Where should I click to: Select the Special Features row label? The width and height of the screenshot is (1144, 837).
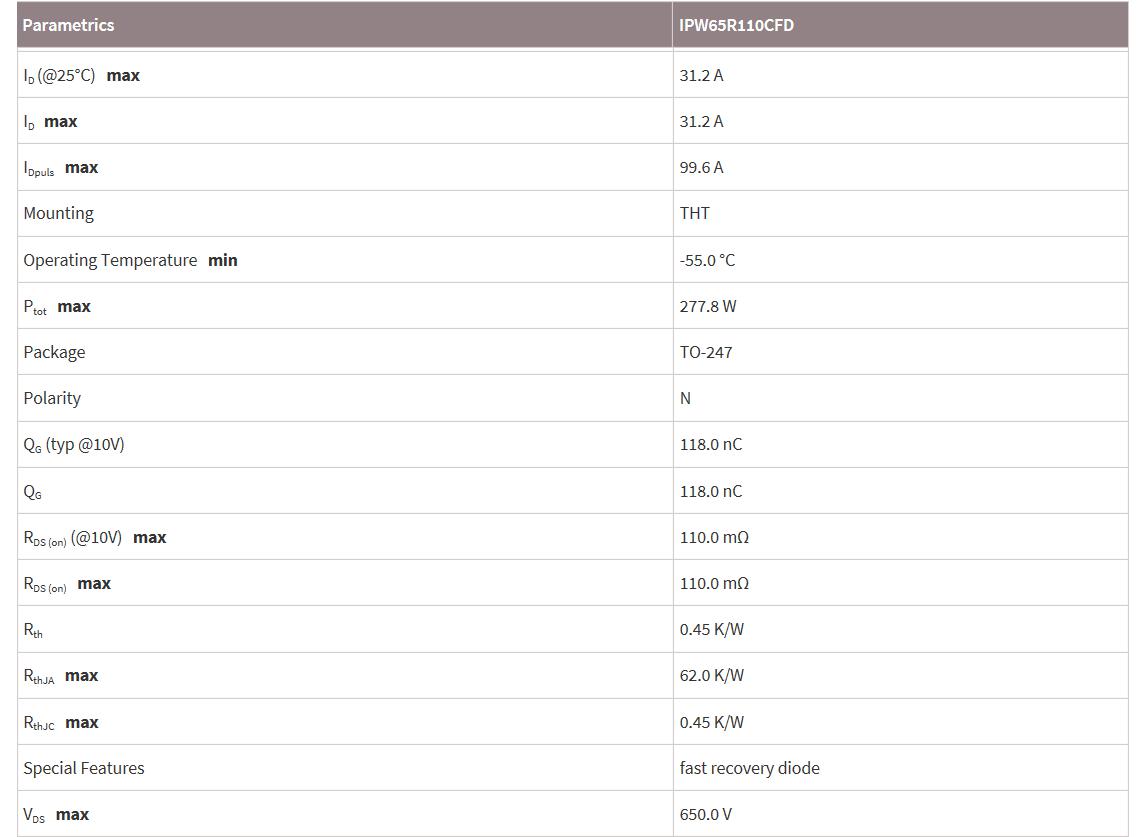84,768
